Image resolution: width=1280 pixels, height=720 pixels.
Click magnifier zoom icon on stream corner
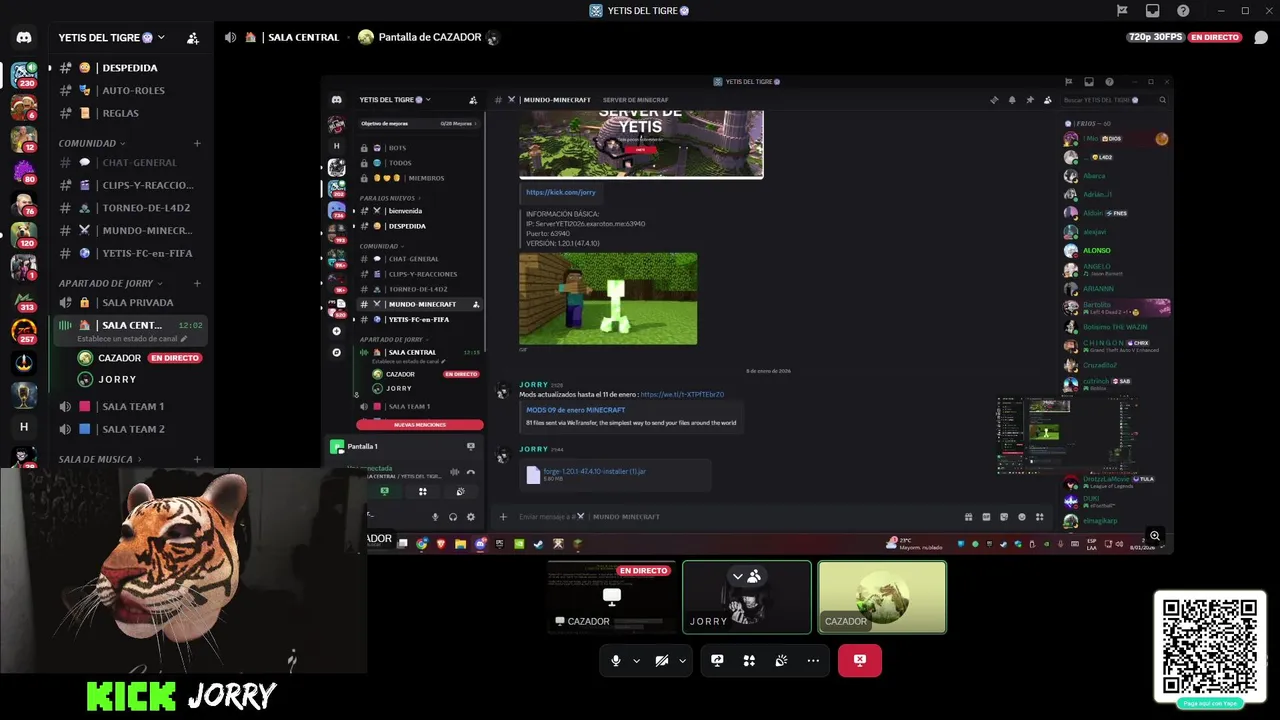pyautogui.click(x=1155, y=536)
